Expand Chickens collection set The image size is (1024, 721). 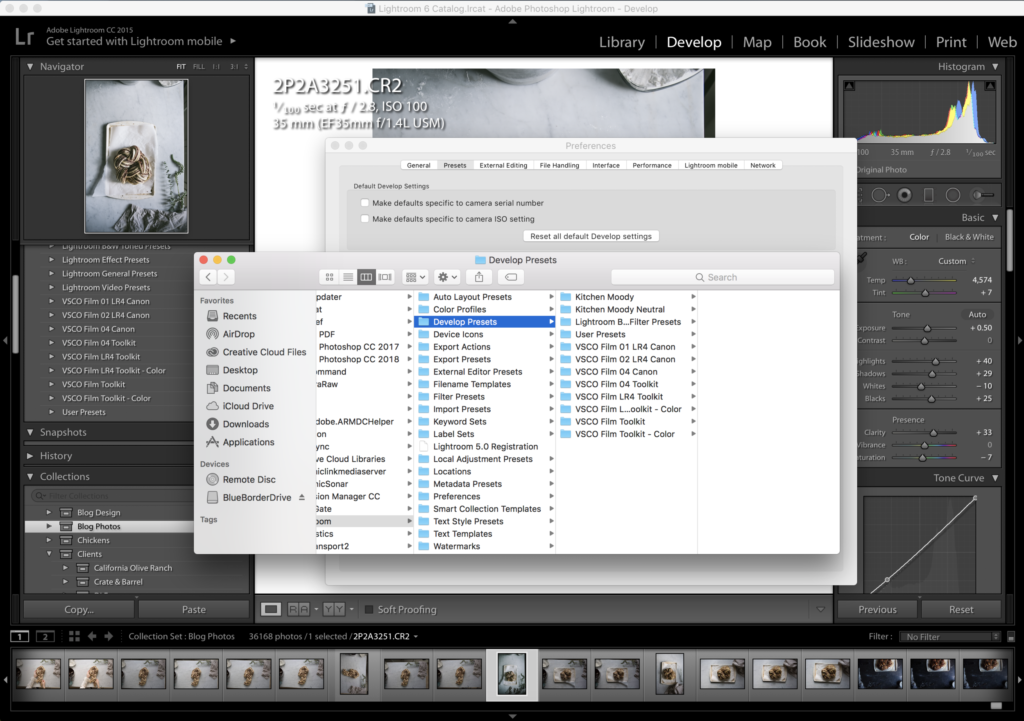[x=49, y=540]
